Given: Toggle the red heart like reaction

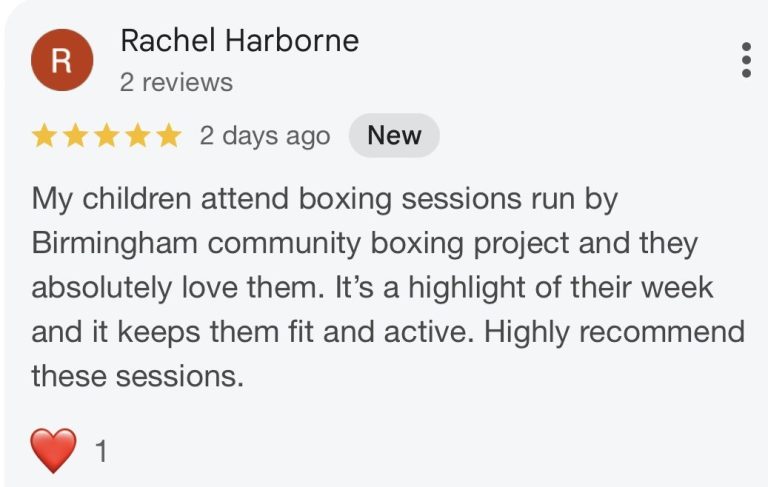Looking at the screenshot, I should (53, 451).
